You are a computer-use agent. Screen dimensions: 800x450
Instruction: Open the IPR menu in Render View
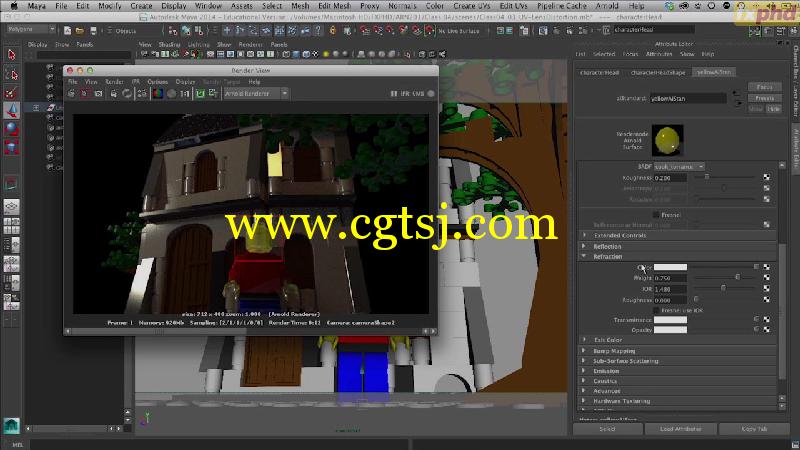pos(136,82)
